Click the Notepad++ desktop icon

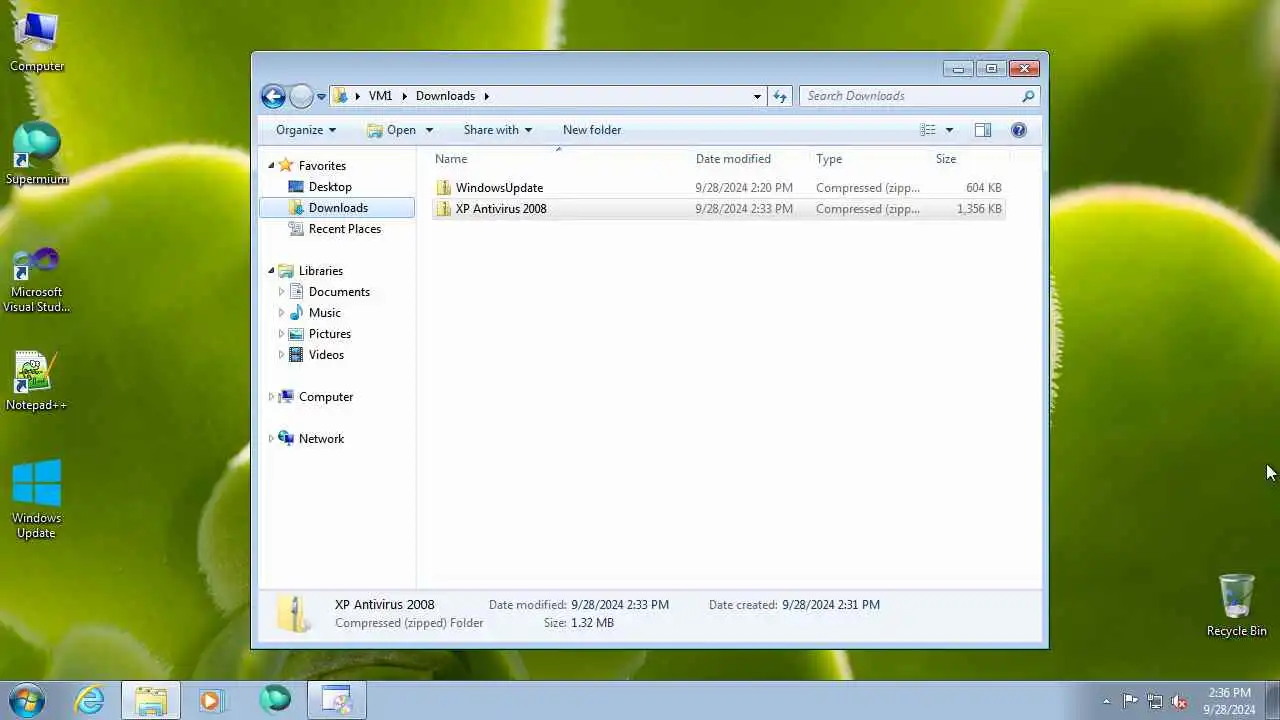[37, 381]
